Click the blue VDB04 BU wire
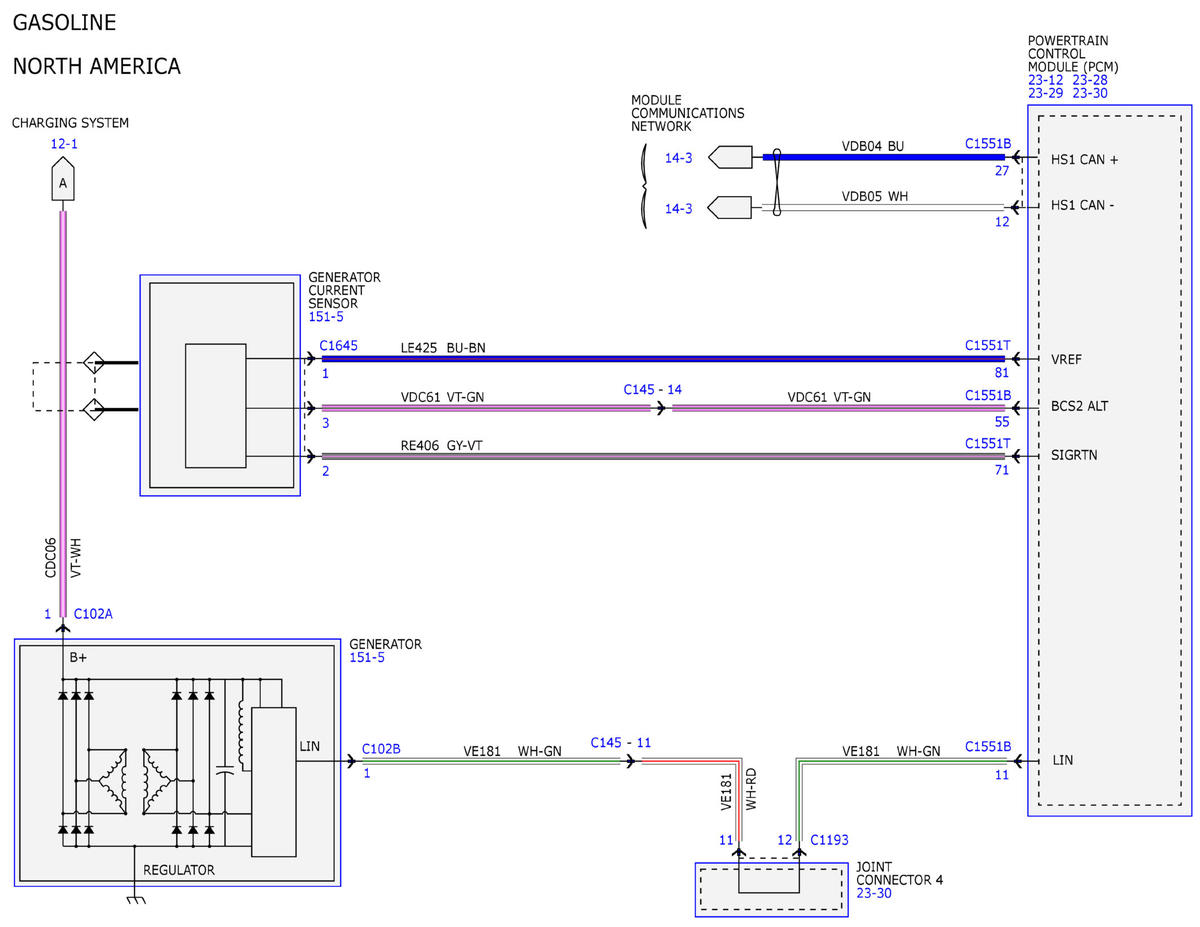 coord(884,157)
